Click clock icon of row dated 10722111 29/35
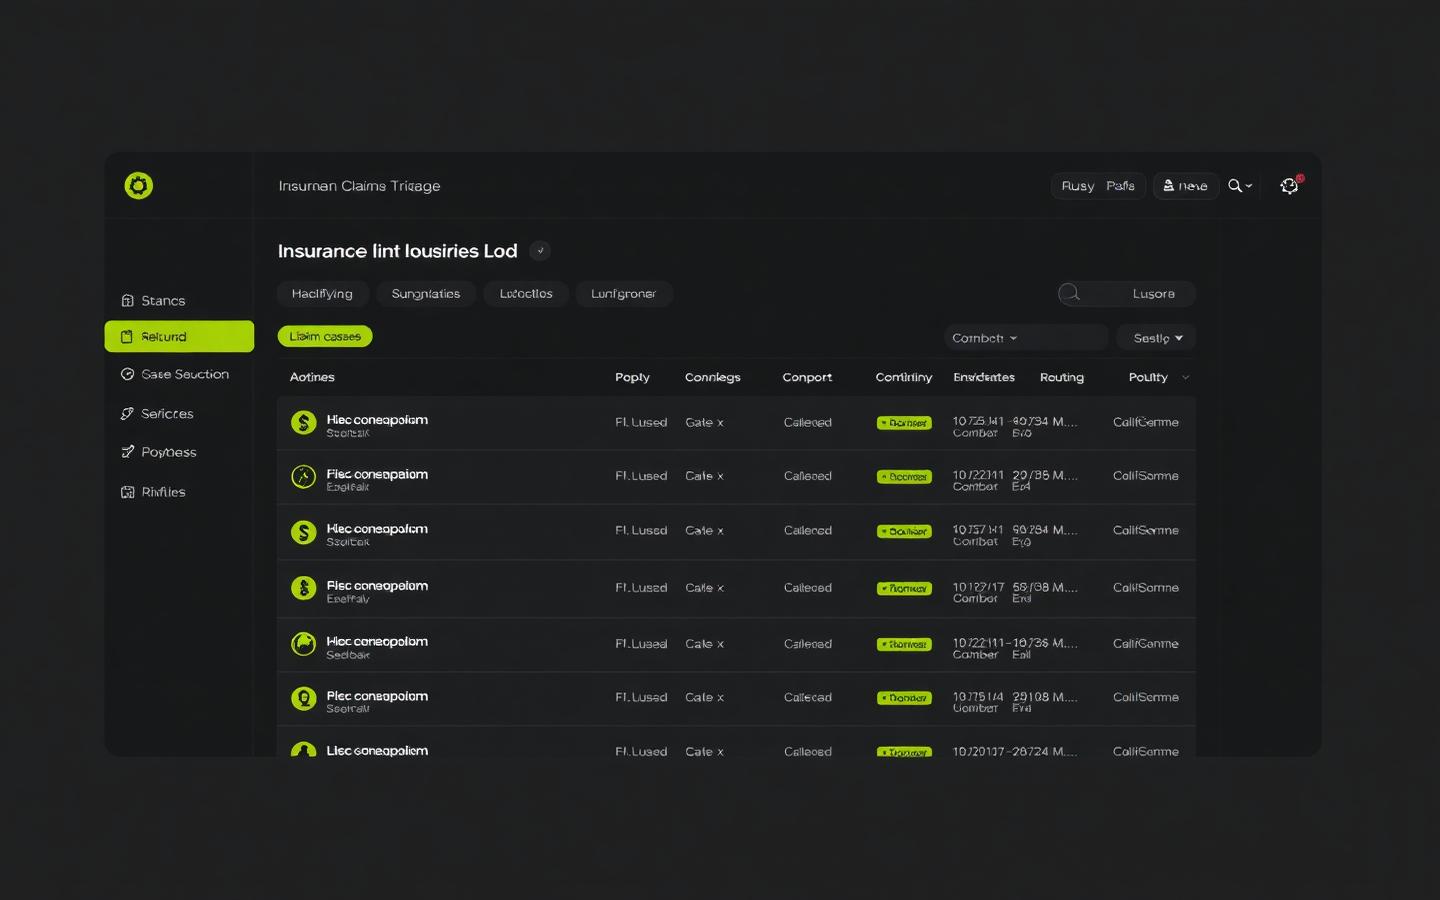This screenshot has width=1440, height=900. [x=303, y=477]
